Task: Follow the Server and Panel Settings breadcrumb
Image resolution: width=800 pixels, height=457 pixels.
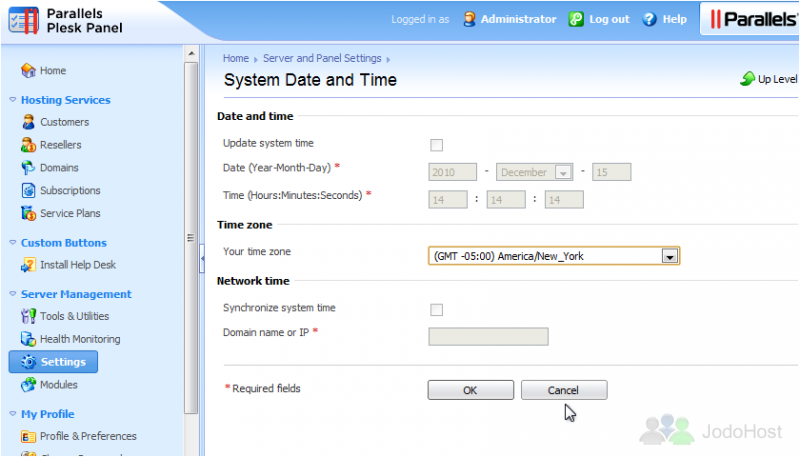Action: pyautogui.click(x=322, y=58)
